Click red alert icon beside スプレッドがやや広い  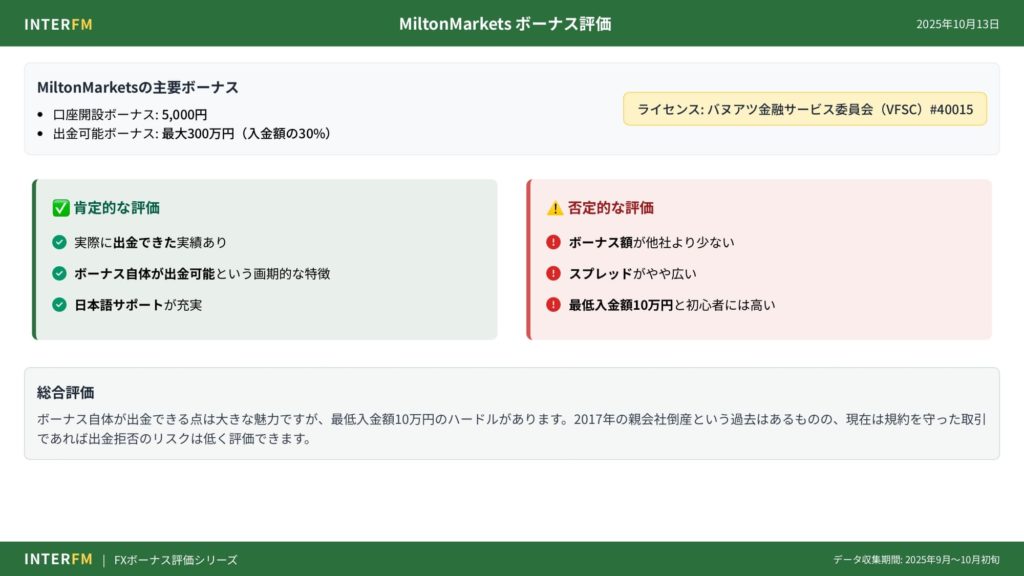(553, 273)
